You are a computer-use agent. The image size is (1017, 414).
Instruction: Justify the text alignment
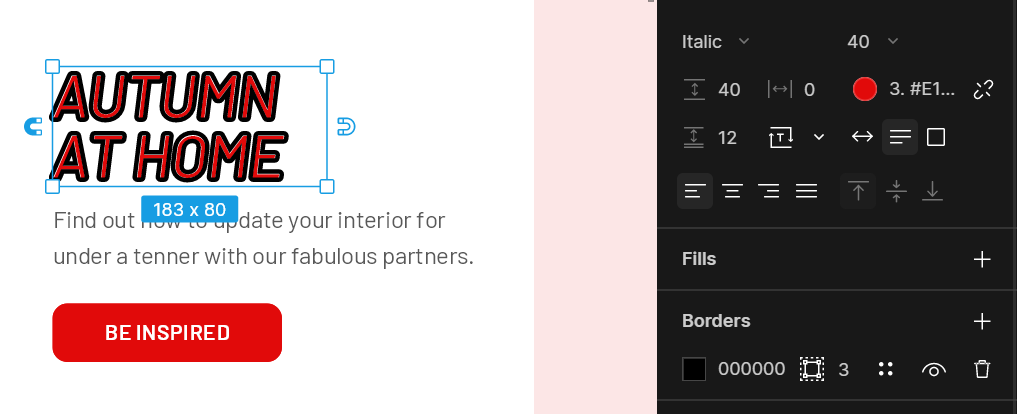point(806,191)
